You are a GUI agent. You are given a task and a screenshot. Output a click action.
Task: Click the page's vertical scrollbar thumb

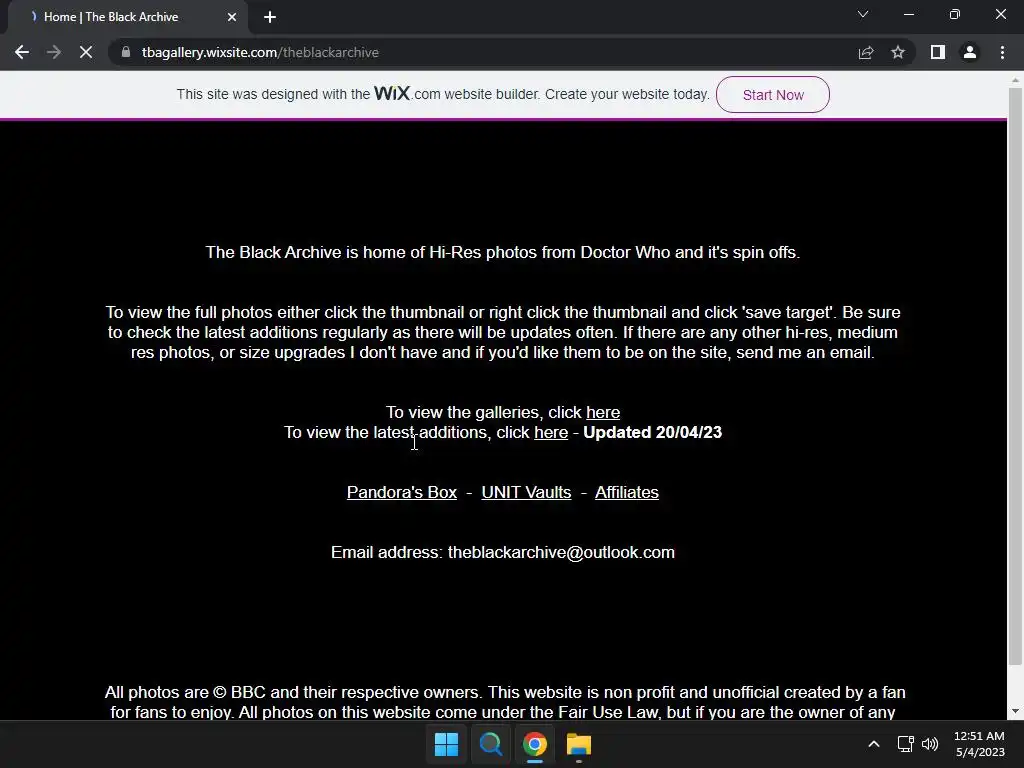[1015, 377]
